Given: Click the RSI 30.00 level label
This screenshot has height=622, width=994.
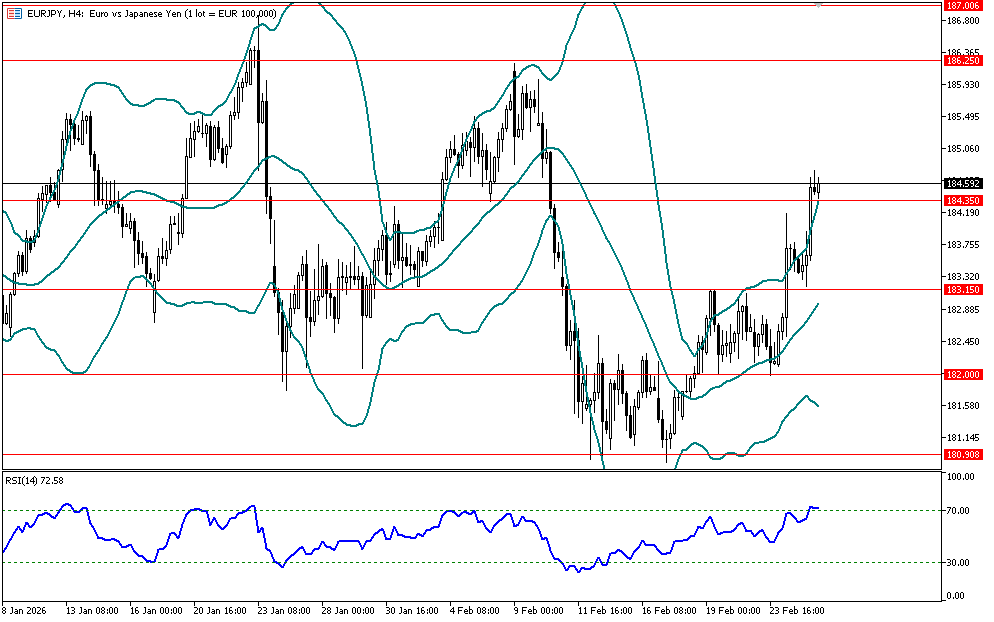Looking at the screenshot, I should (x=960, y=563).
